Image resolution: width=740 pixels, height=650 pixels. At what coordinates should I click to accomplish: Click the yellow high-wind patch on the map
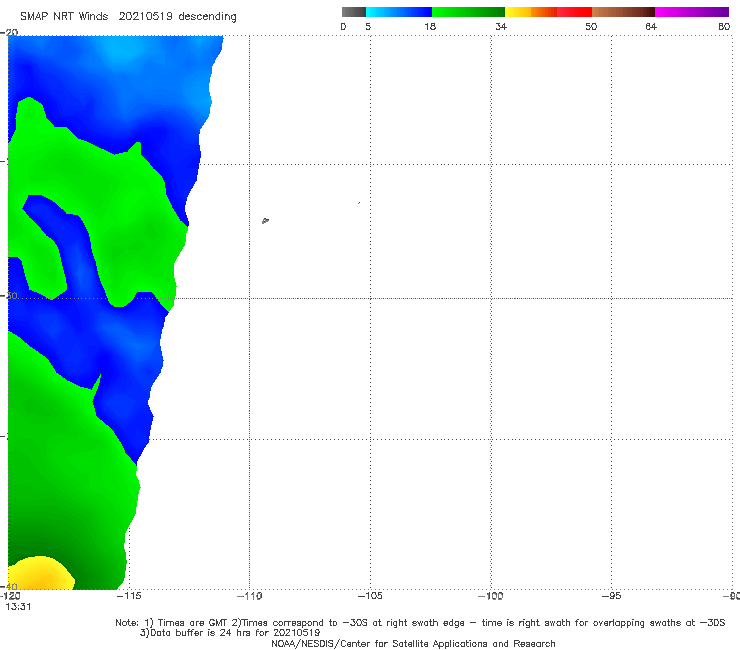(x=40, y=574)
